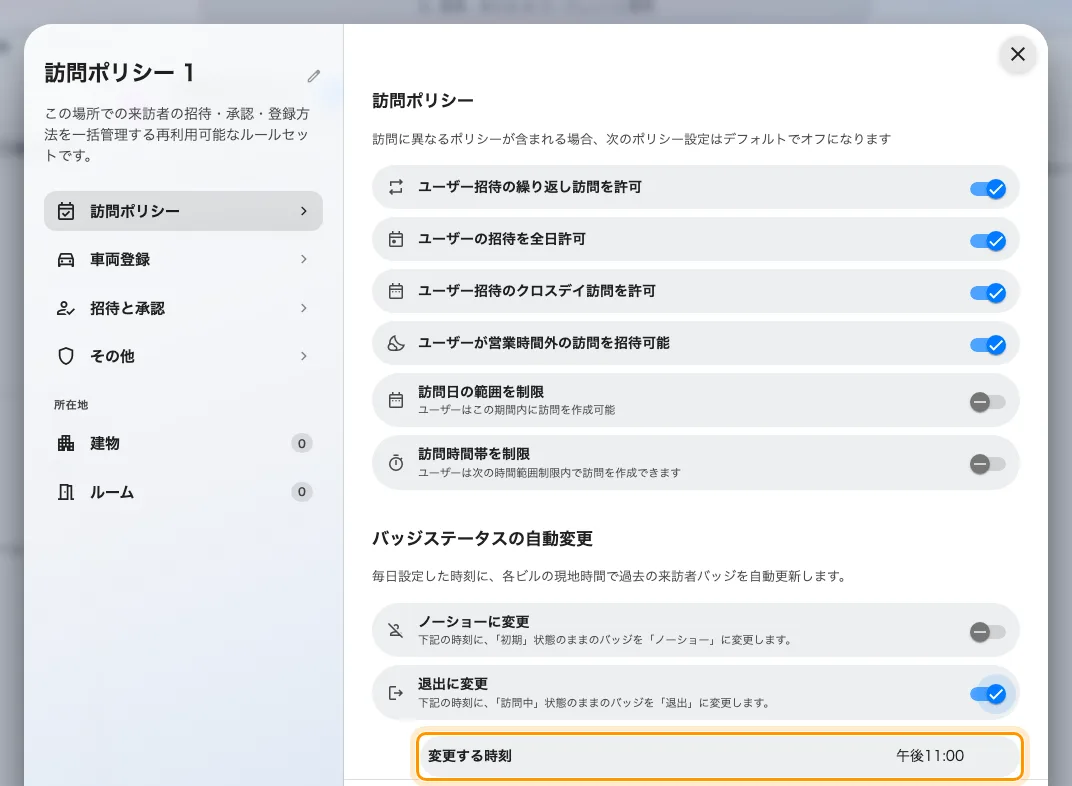
Task: Click the exit icon on 退出に変更 row
Action: pyautogui.click(x=396, y=693)
